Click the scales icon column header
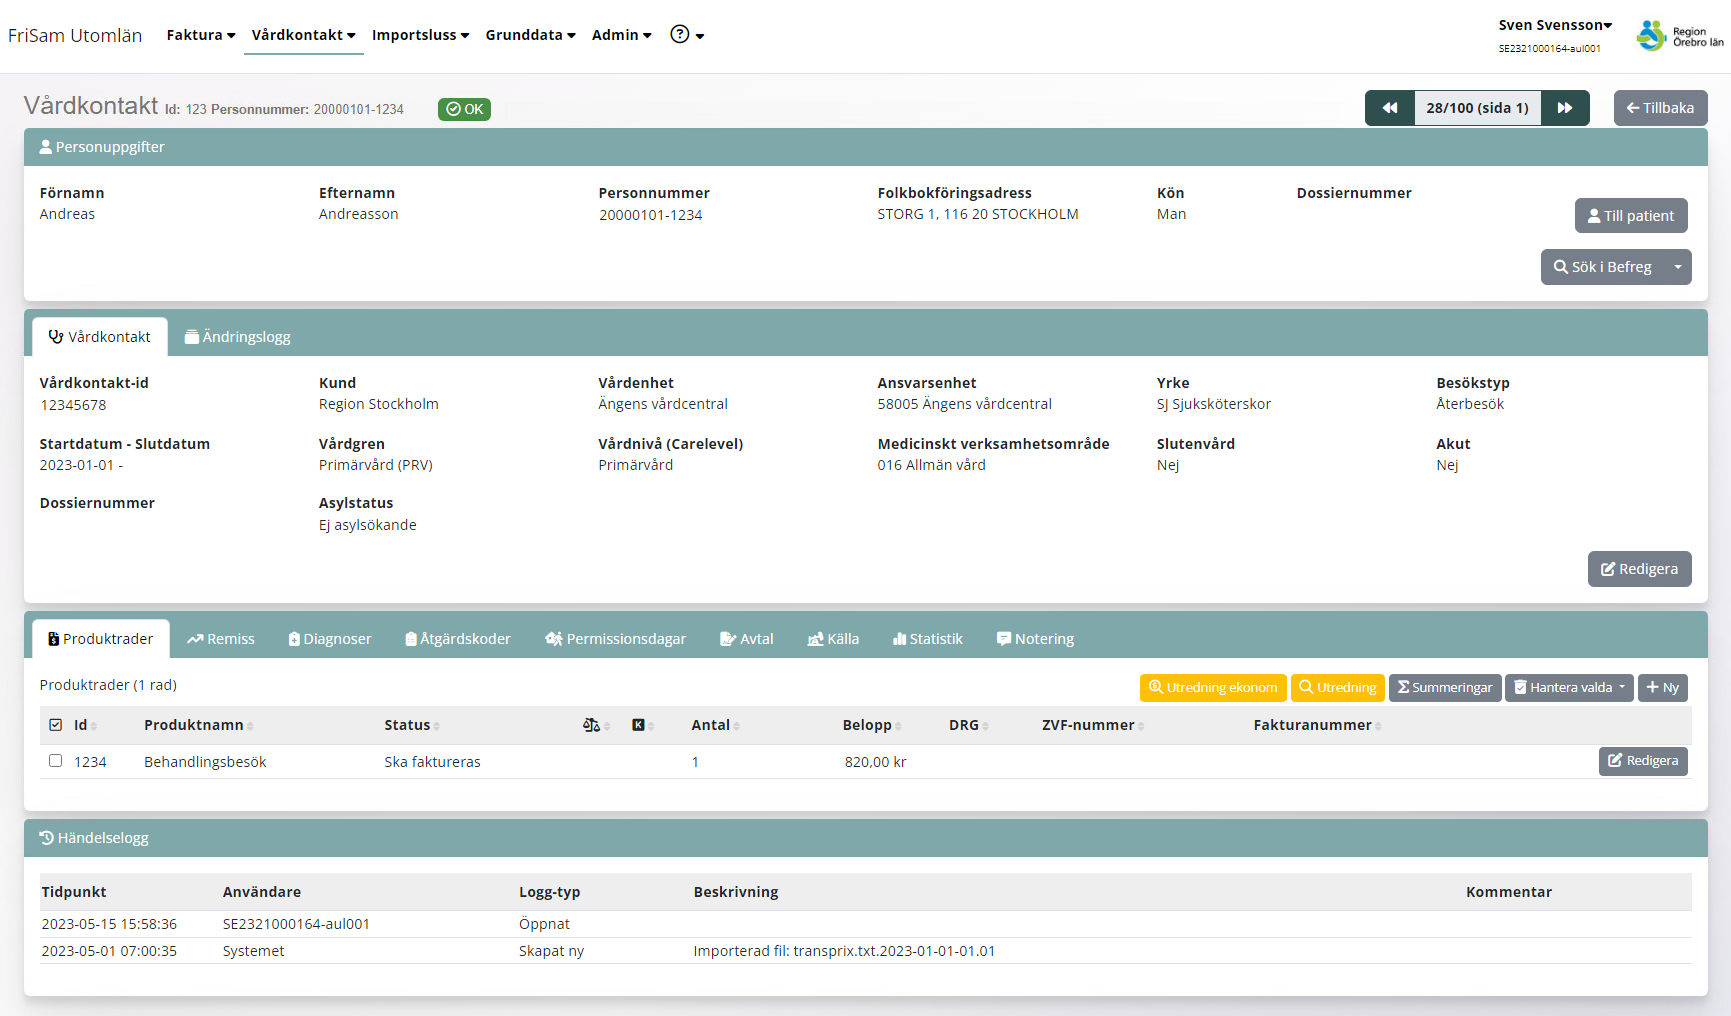This screenshot has height=1016, width=1731. click(x=592, y=725)
